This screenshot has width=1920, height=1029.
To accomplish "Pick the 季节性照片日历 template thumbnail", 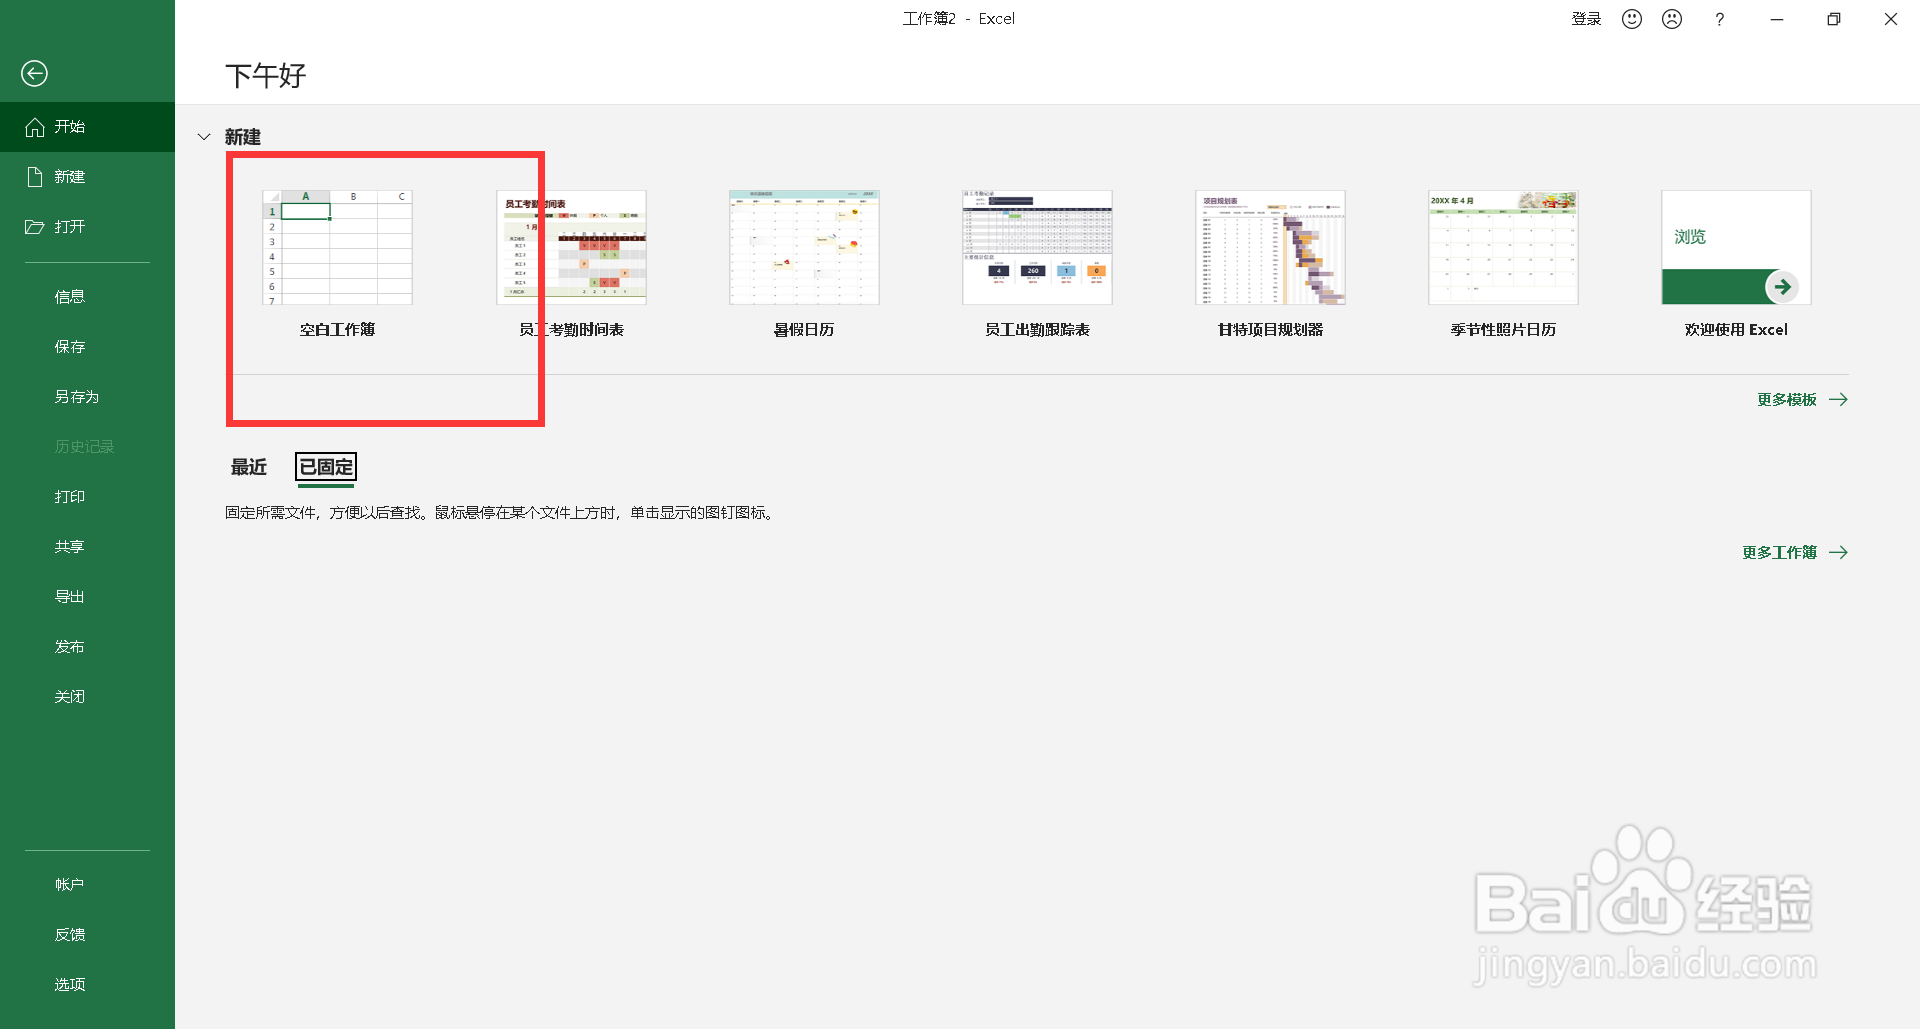I will coord(1503,247).
